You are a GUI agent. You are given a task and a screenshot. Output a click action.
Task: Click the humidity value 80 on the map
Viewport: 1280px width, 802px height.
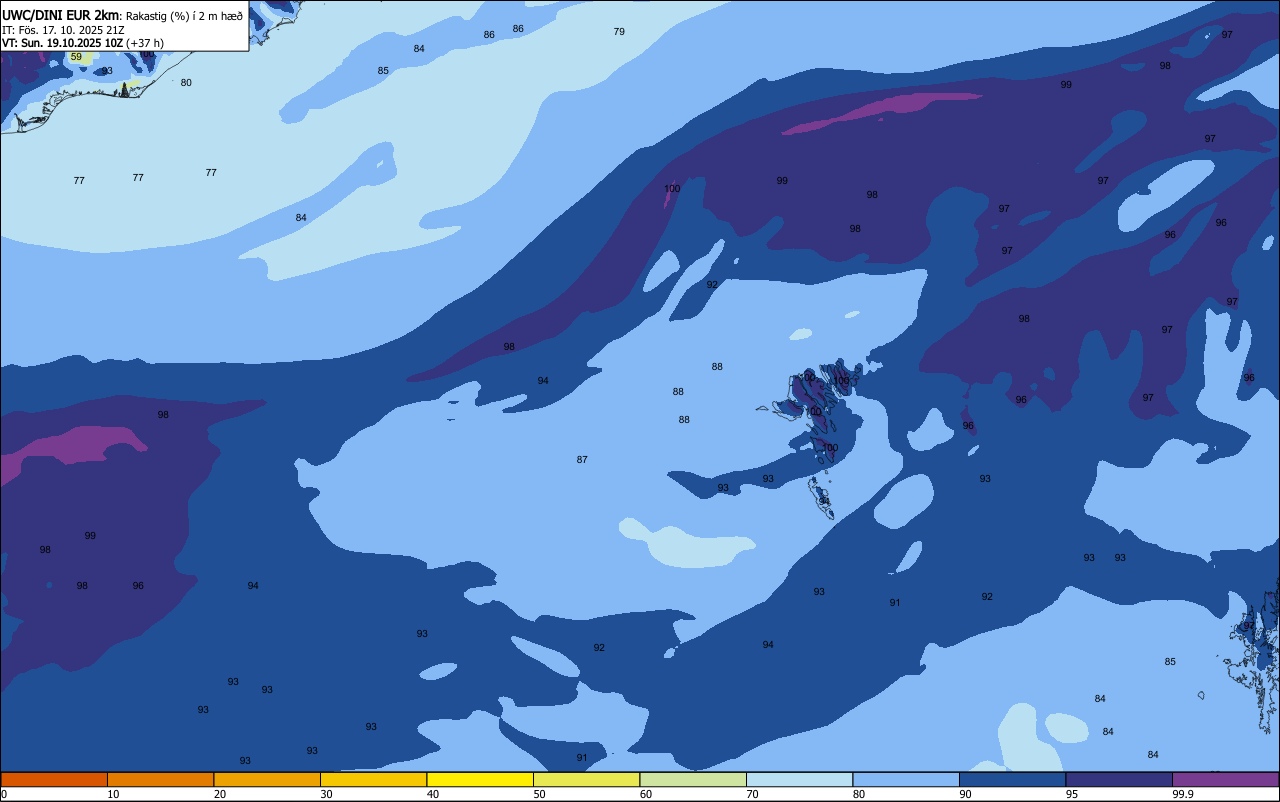186,83
